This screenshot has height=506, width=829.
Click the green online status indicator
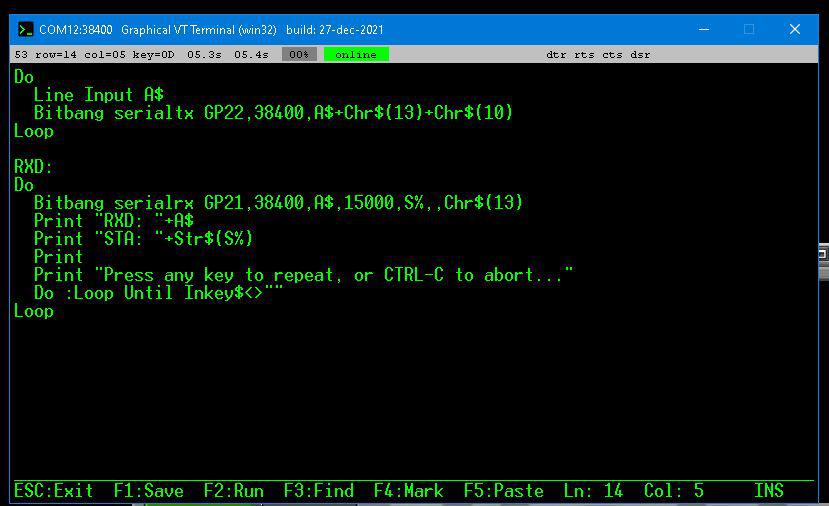coord(356,54)
